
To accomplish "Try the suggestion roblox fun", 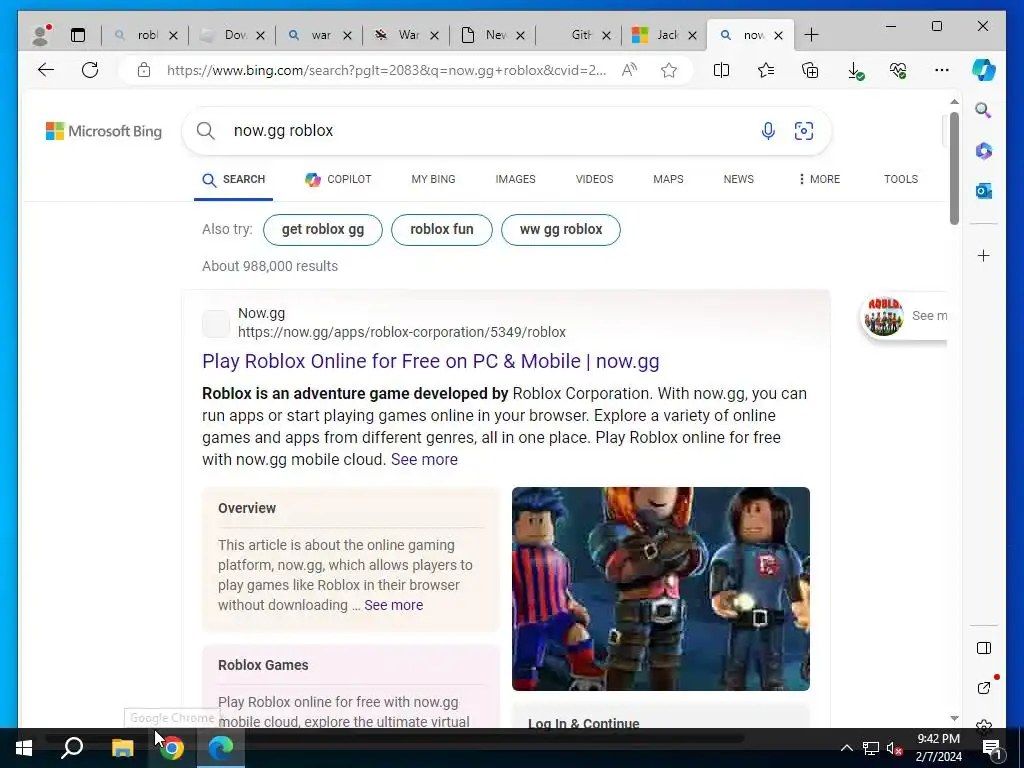I will [441, 229].
